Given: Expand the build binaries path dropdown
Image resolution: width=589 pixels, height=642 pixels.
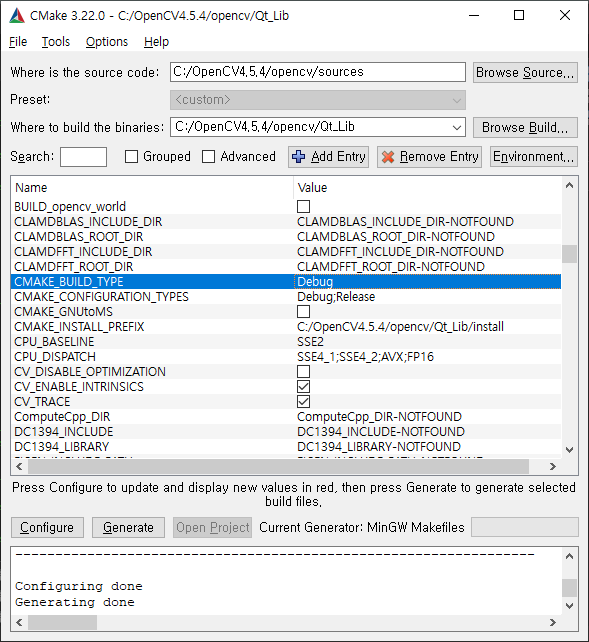Looking at the screenshot, I should click(x=457, y=127).
